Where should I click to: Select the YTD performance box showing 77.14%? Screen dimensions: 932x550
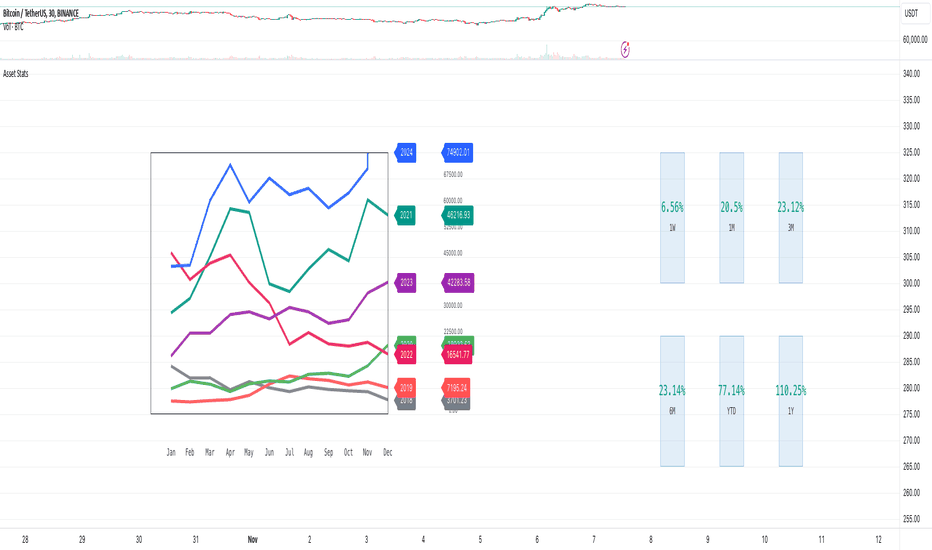(732, 401)
